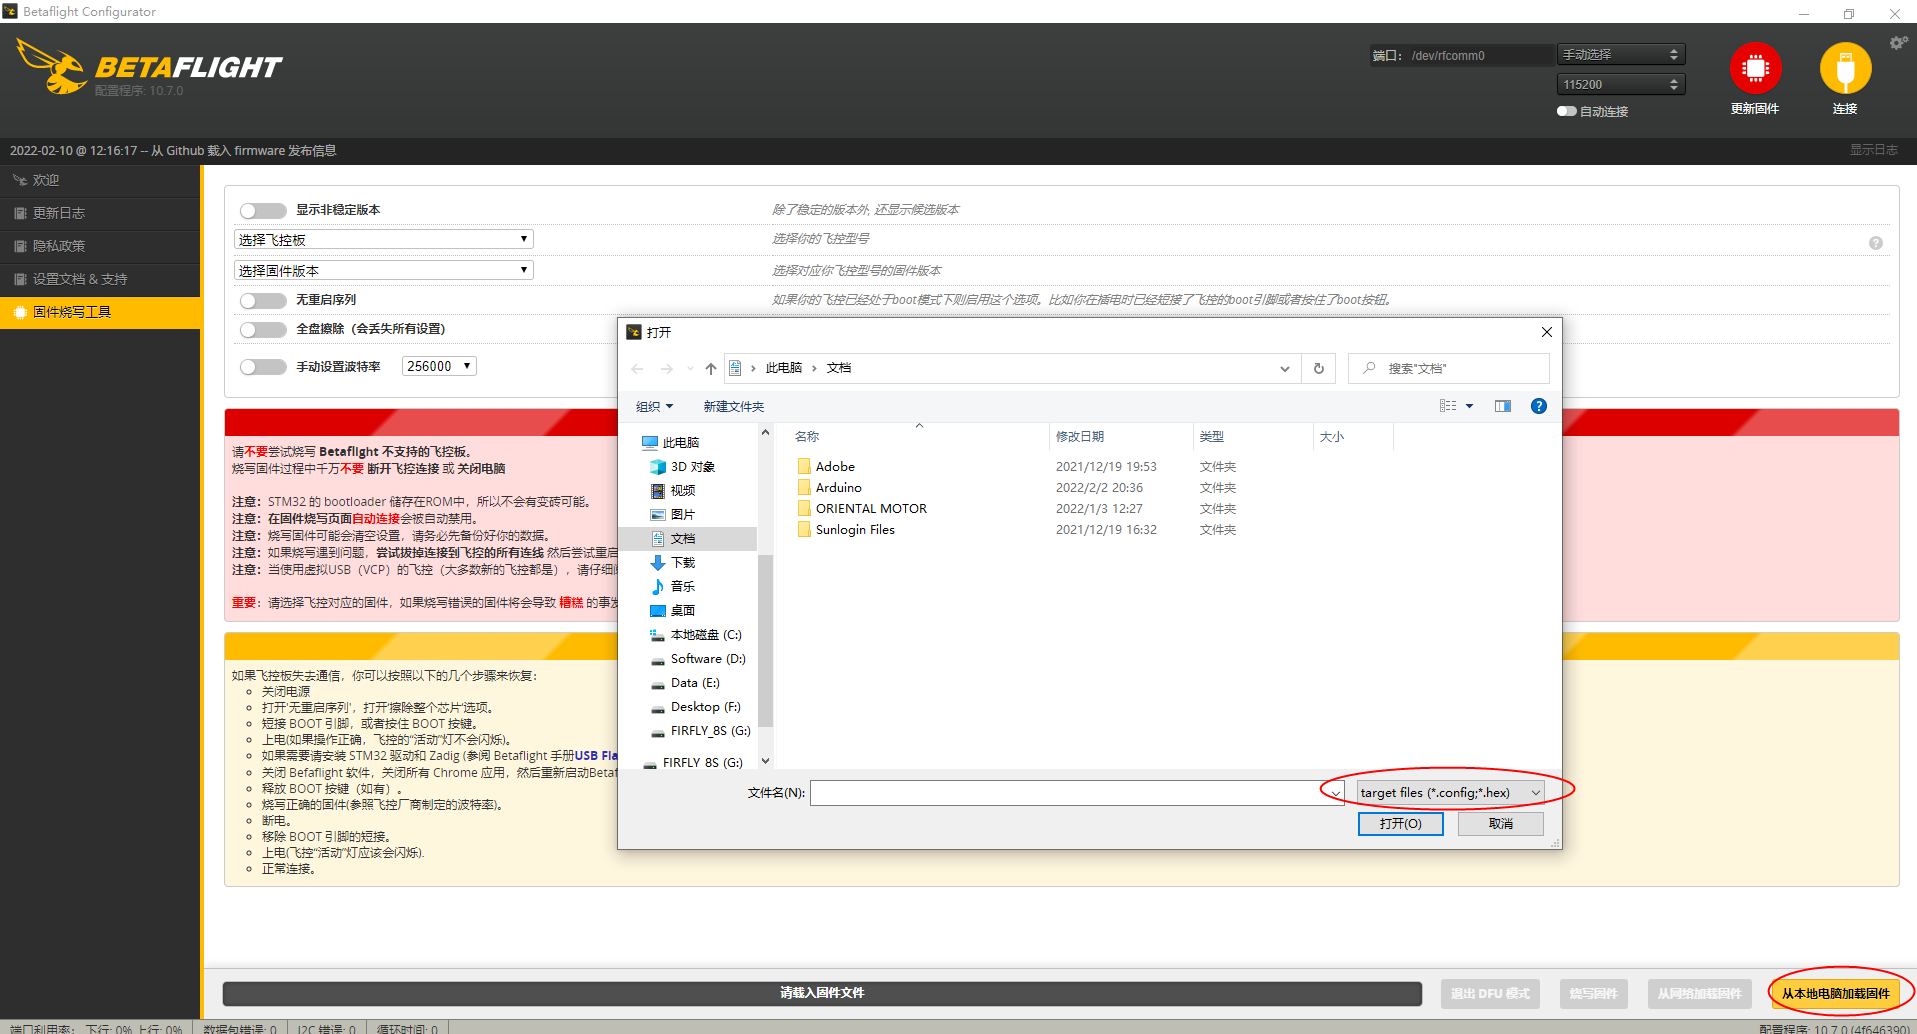1917x1034 pixels.
Task: Select 图片 in the navigation tree
Action: point(682,515)
